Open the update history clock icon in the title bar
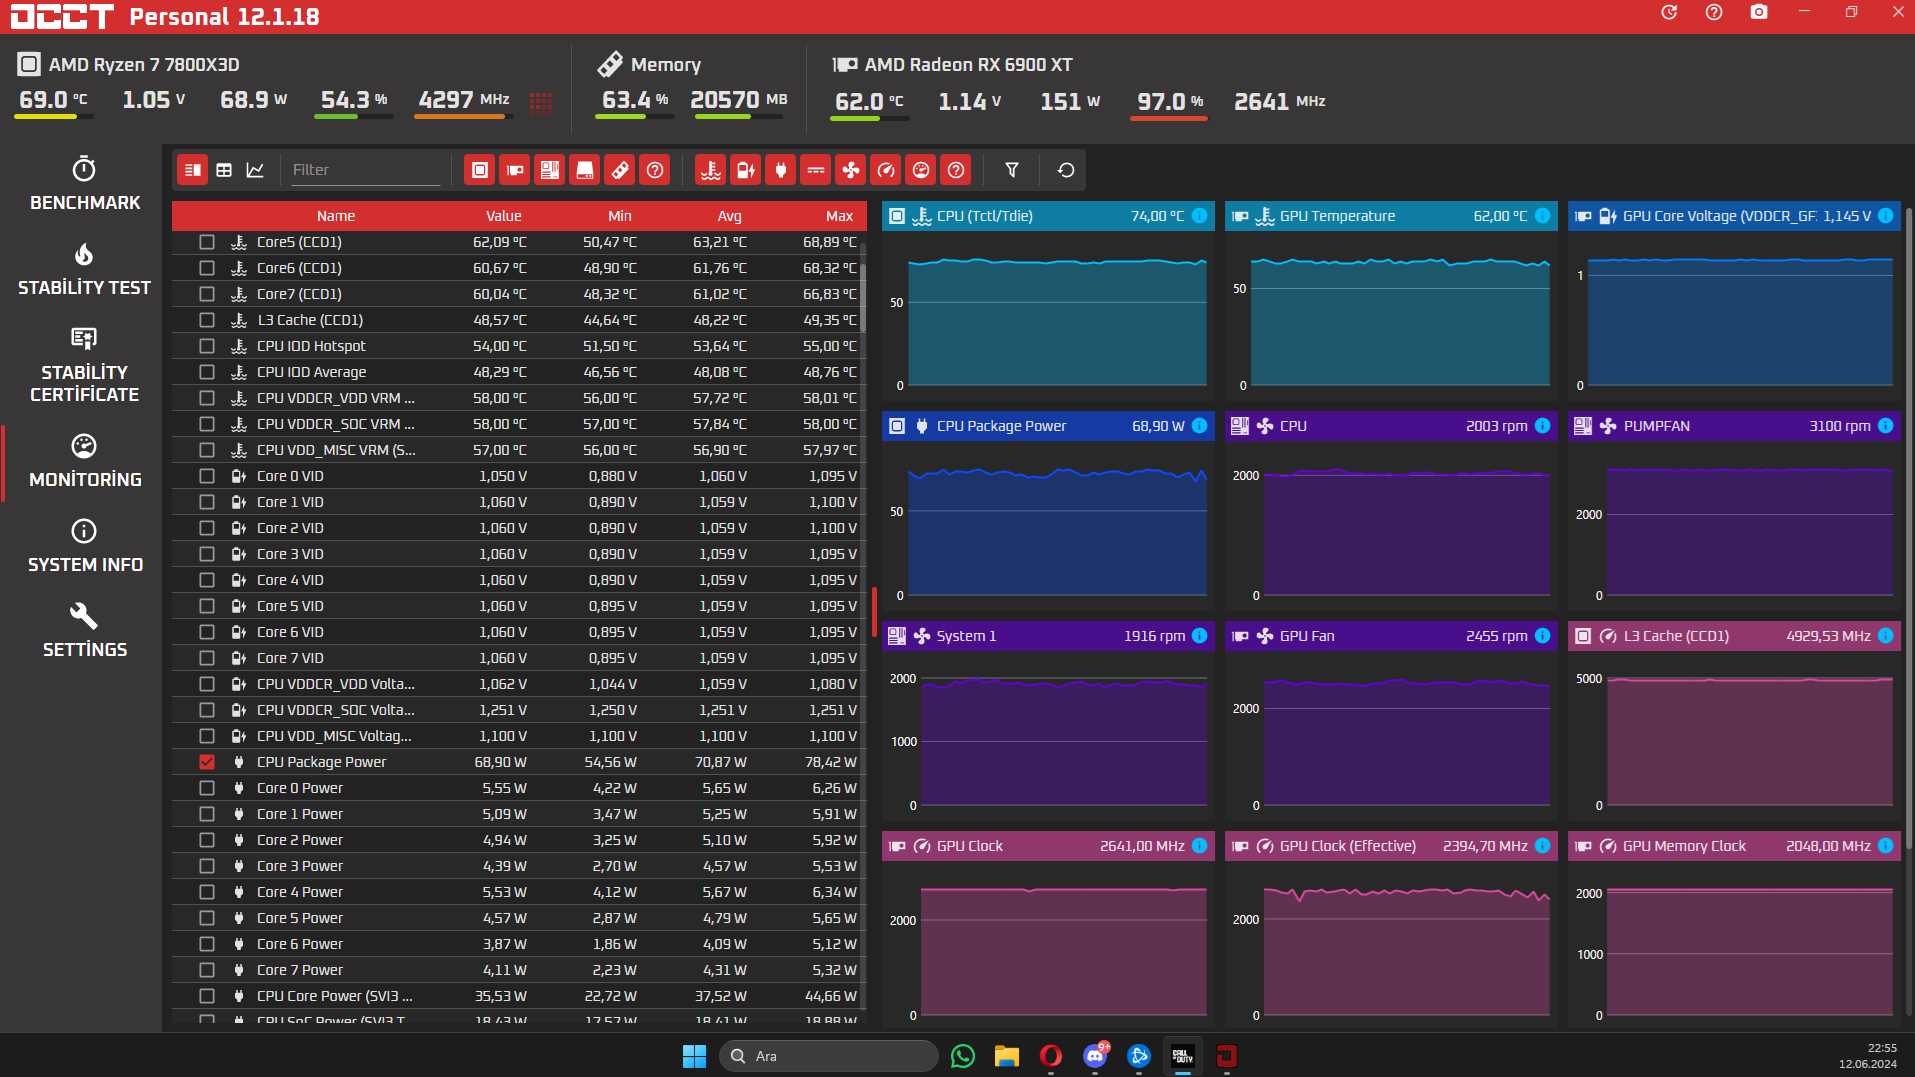Screen dimensions: 1915x1077 pyautogui.click(x=1669, y=12)
